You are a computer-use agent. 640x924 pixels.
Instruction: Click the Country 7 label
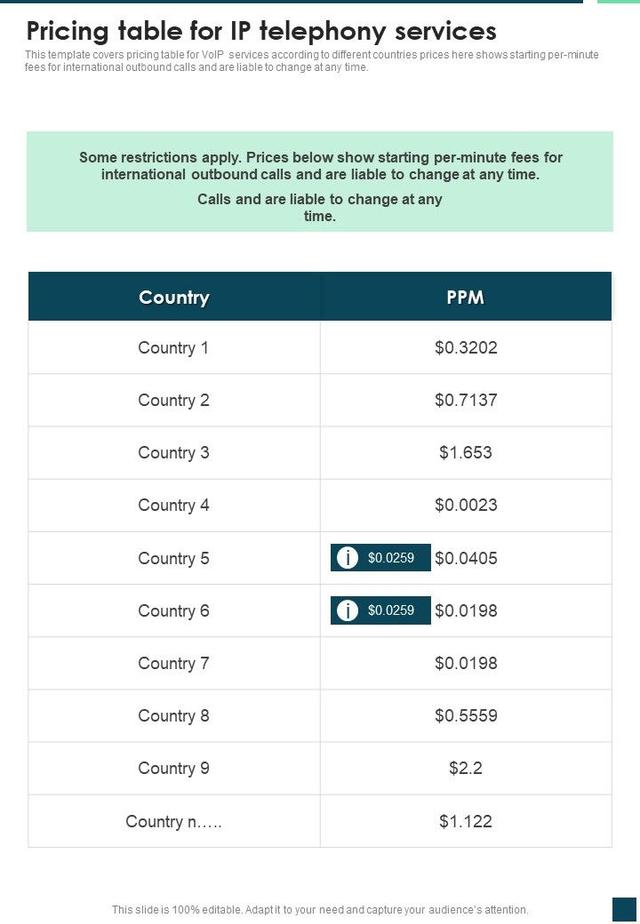[174, 663]
